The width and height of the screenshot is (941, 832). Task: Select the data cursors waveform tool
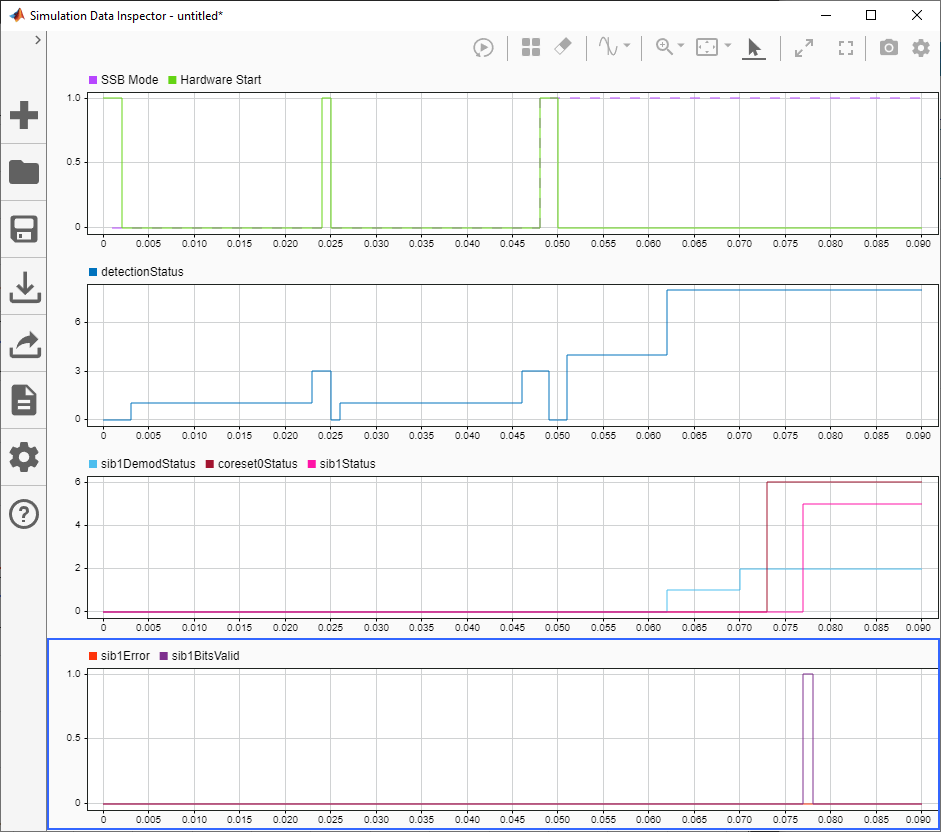608,47
